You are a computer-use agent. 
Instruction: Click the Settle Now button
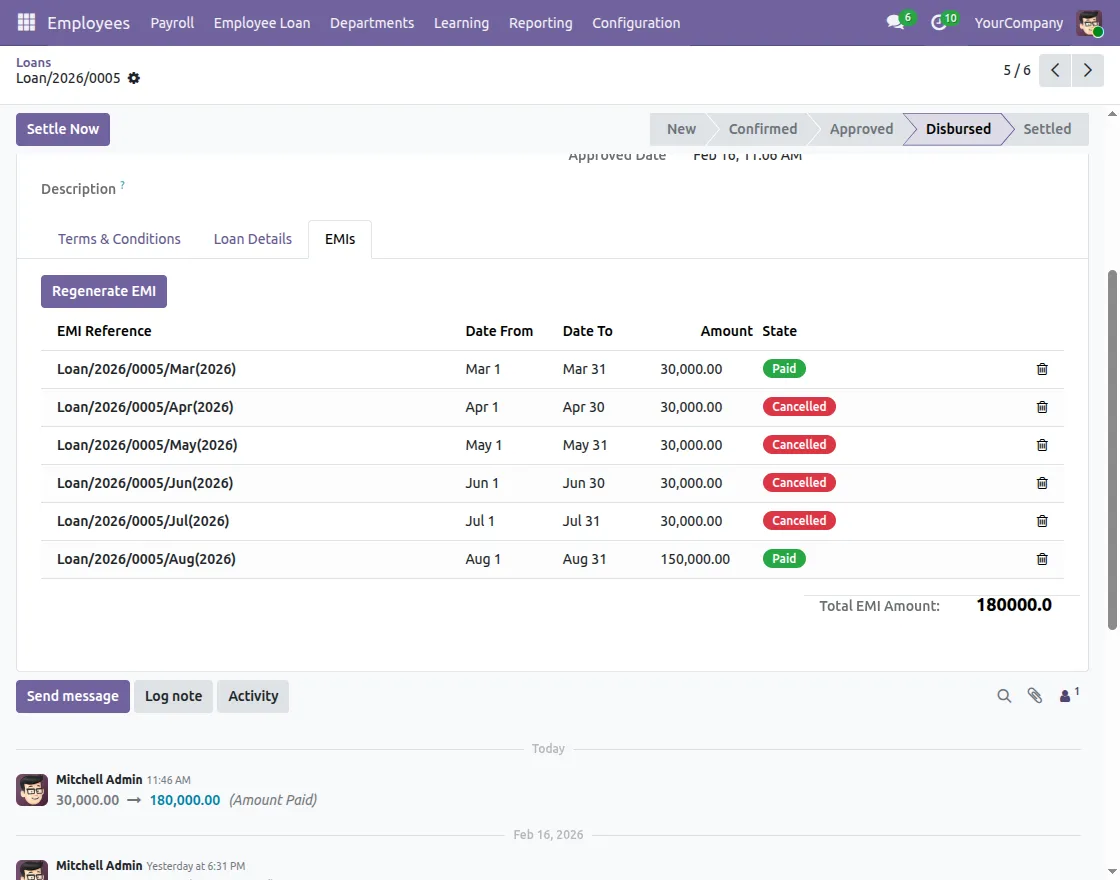pyautogui.click(x=63, y=129)
